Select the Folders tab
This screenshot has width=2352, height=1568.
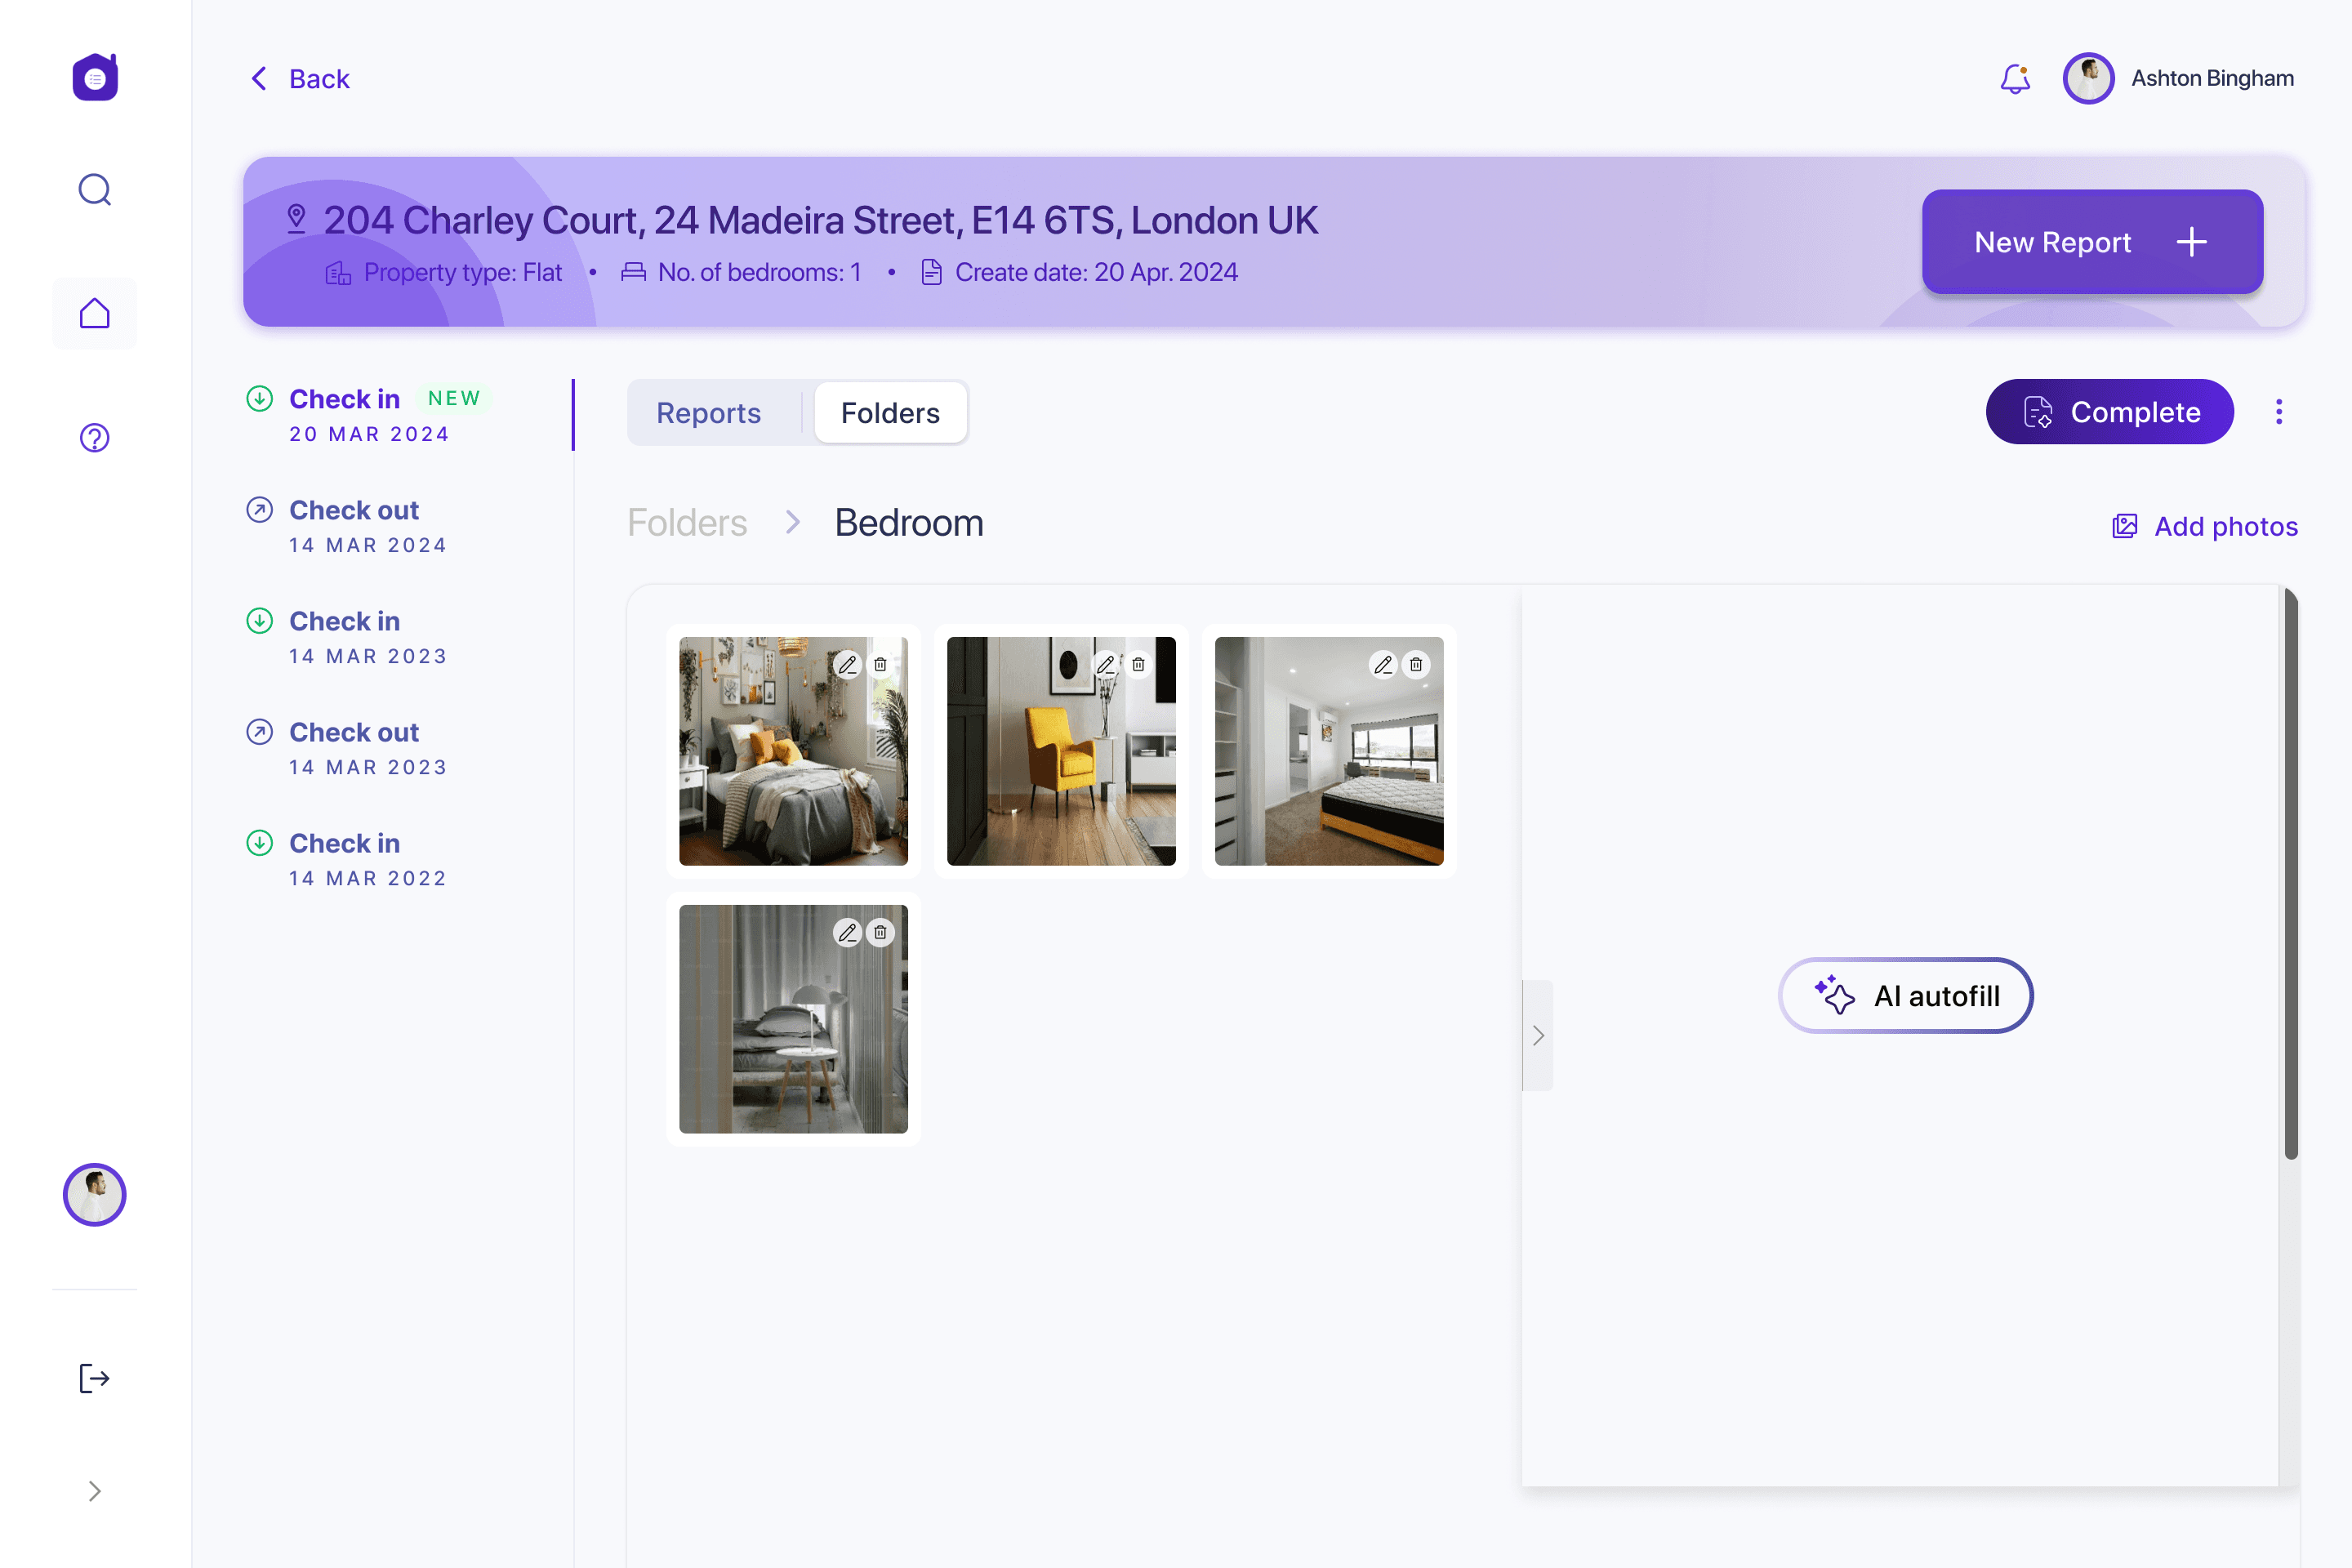(x=890, y=412)
